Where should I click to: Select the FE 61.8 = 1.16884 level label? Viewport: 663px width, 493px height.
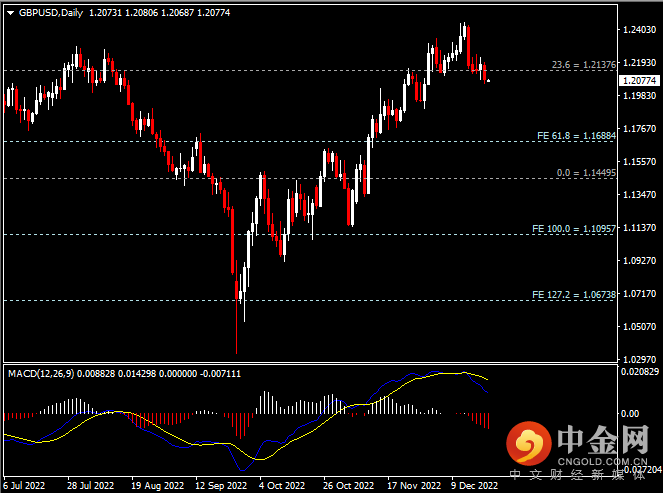pyautogui.click(x=573, y=135)
